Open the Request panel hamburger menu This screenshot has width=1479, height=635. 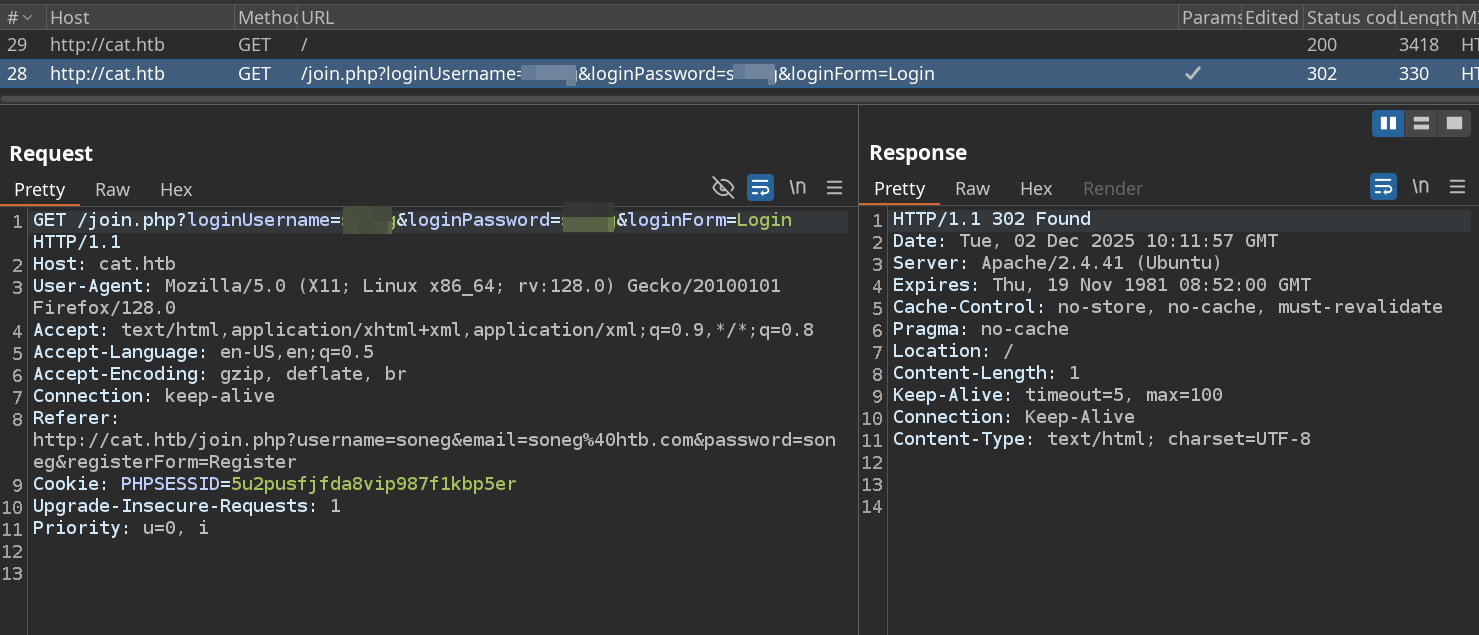click(834, 188)
